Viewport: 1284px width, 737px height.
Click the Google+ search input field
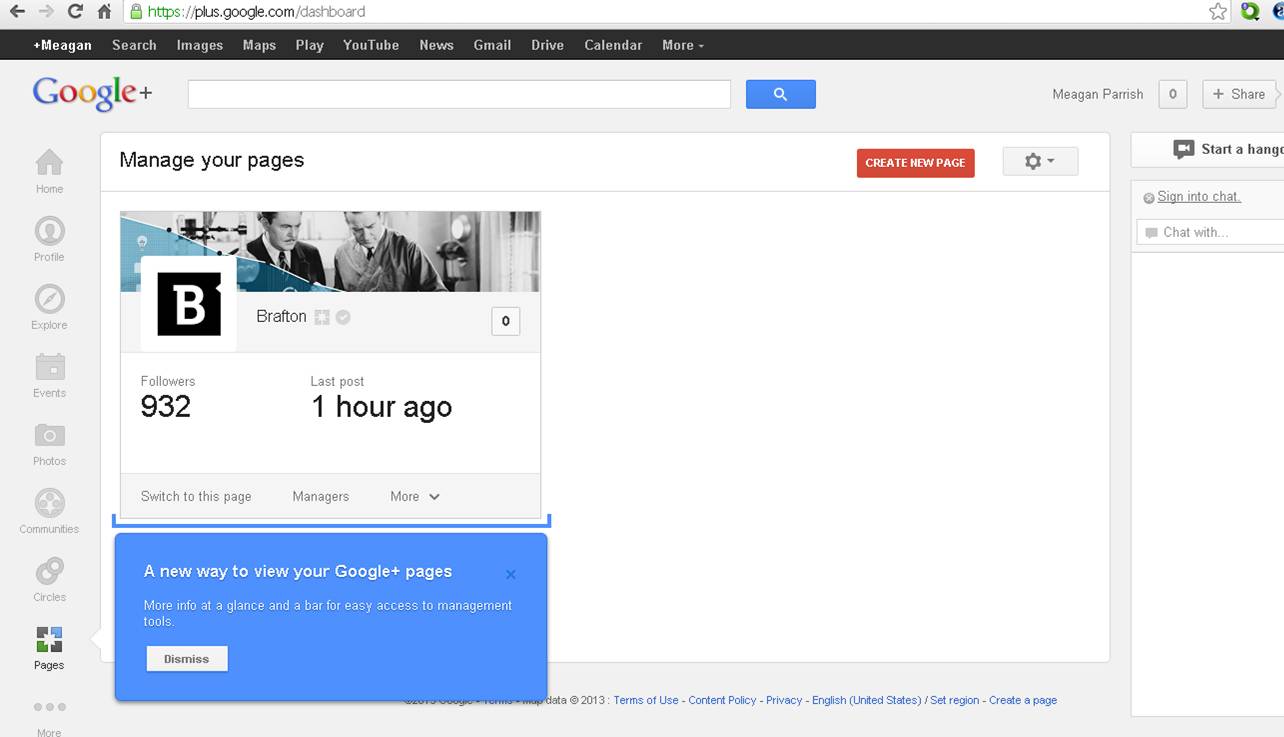coord(459,94)
